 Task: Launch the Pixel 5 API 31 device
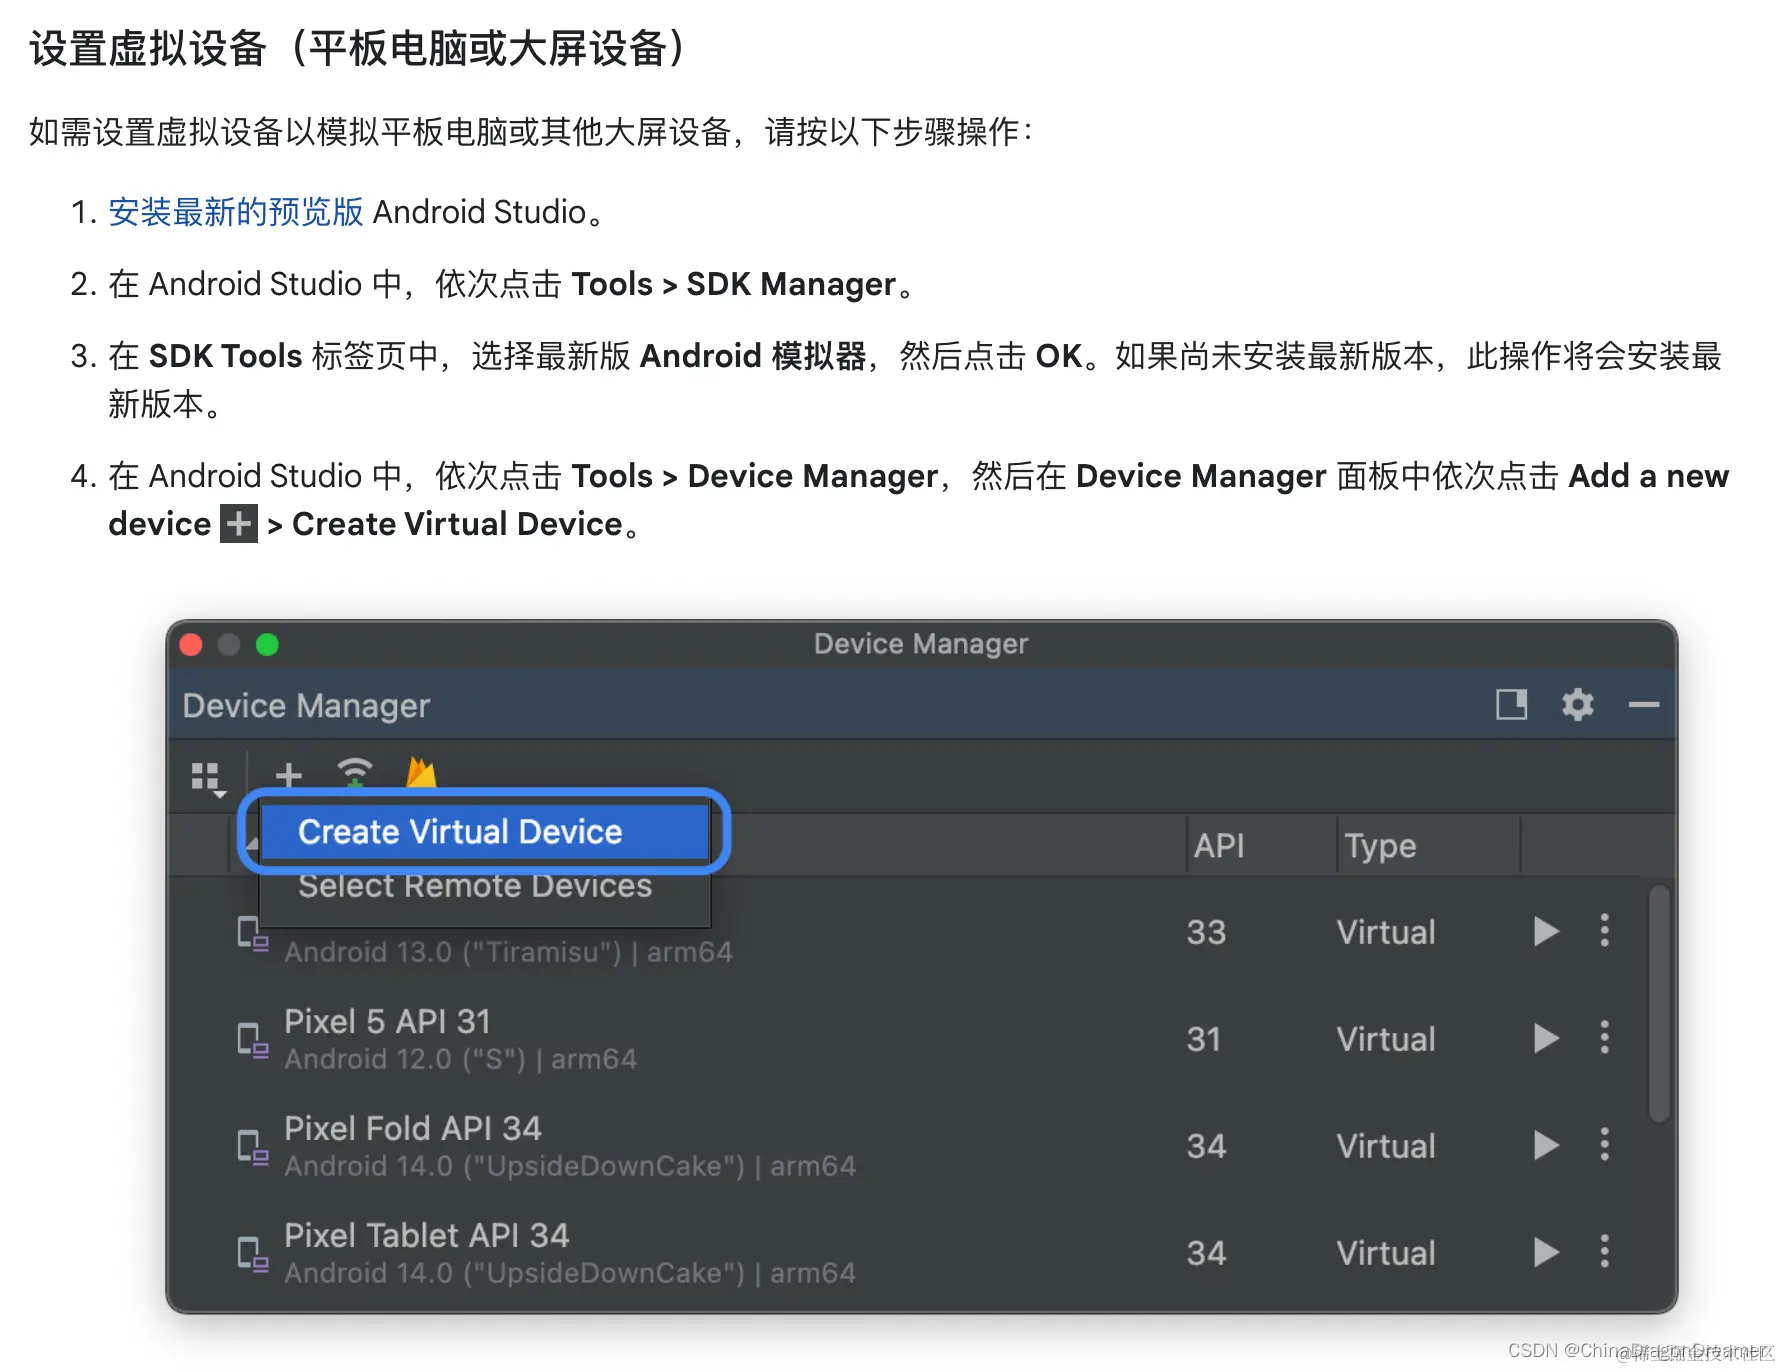[x=1546, y=1038]
